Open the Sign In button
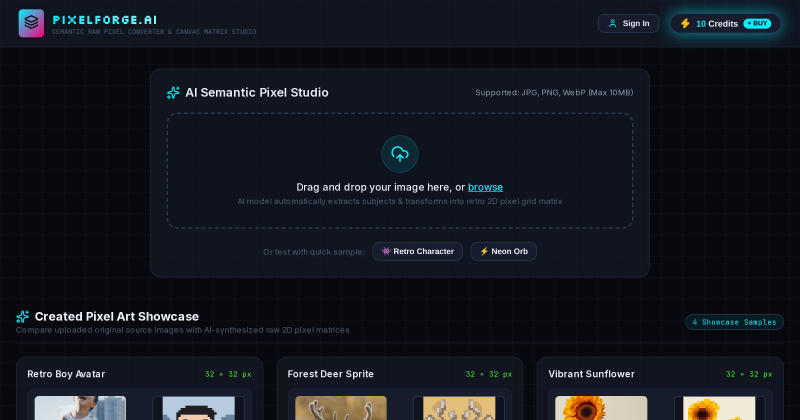Viewport: 800px width, 420px height. [x=629, y=23]
